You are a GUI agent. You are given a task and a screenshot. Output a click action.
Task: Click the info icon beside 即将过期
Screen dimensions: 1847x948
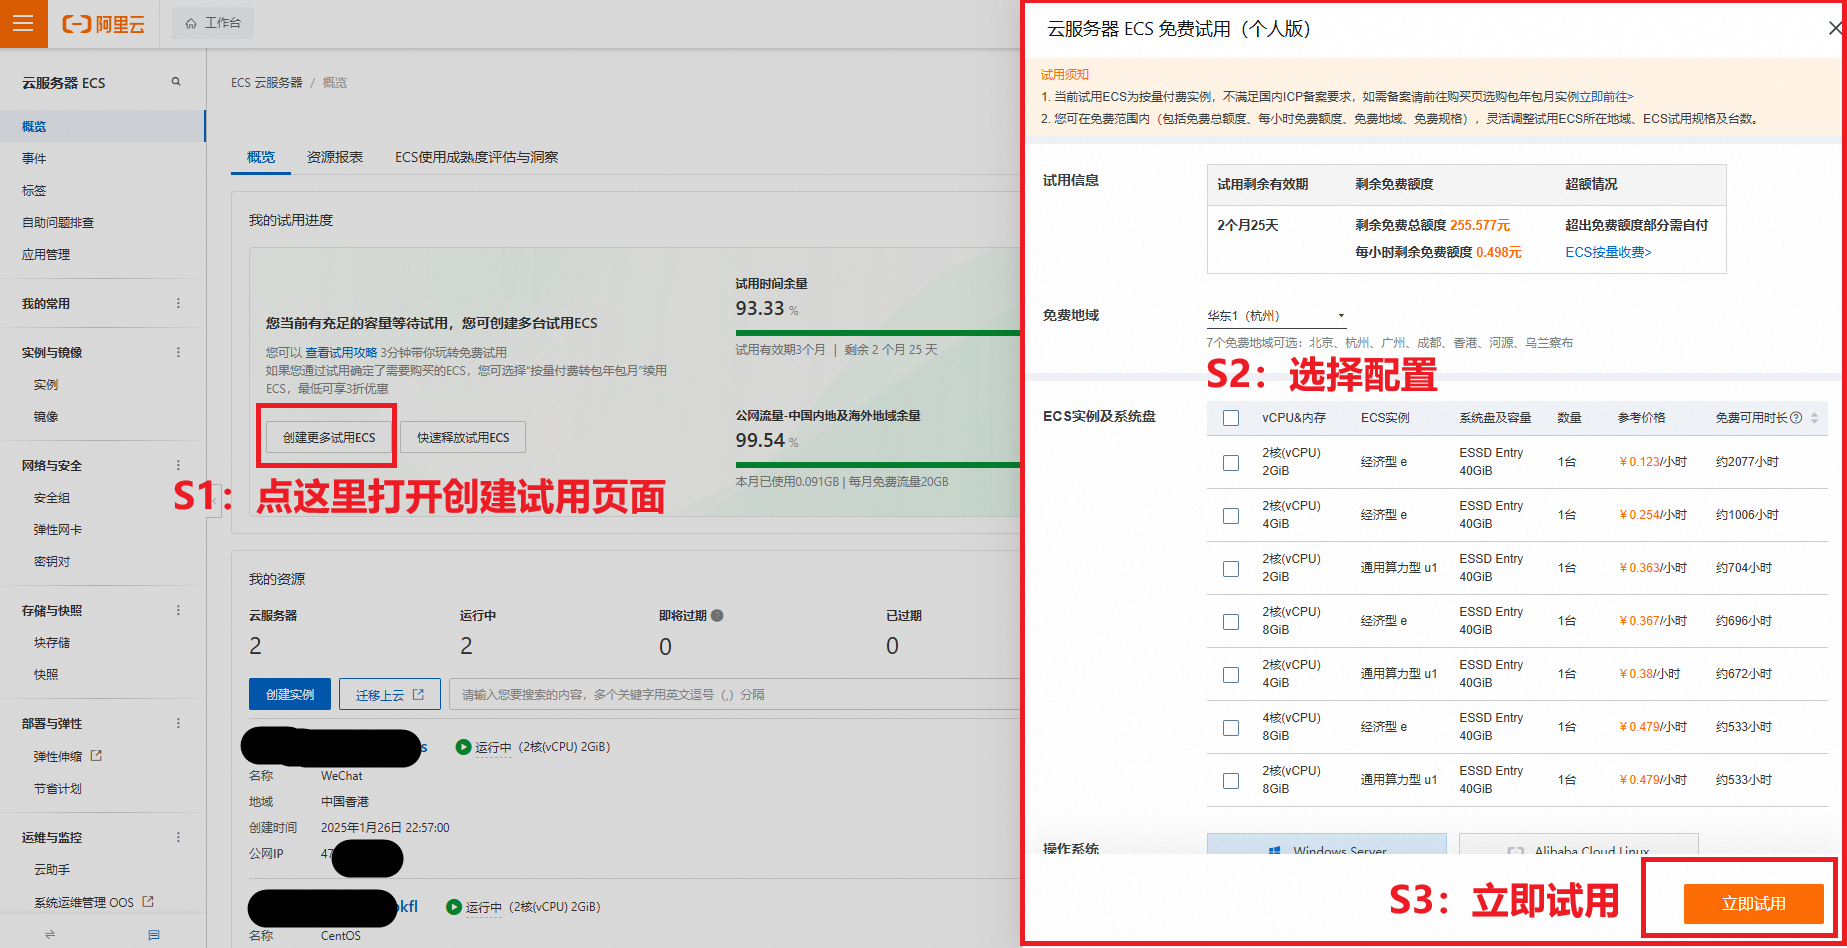[x=717, y=616]
